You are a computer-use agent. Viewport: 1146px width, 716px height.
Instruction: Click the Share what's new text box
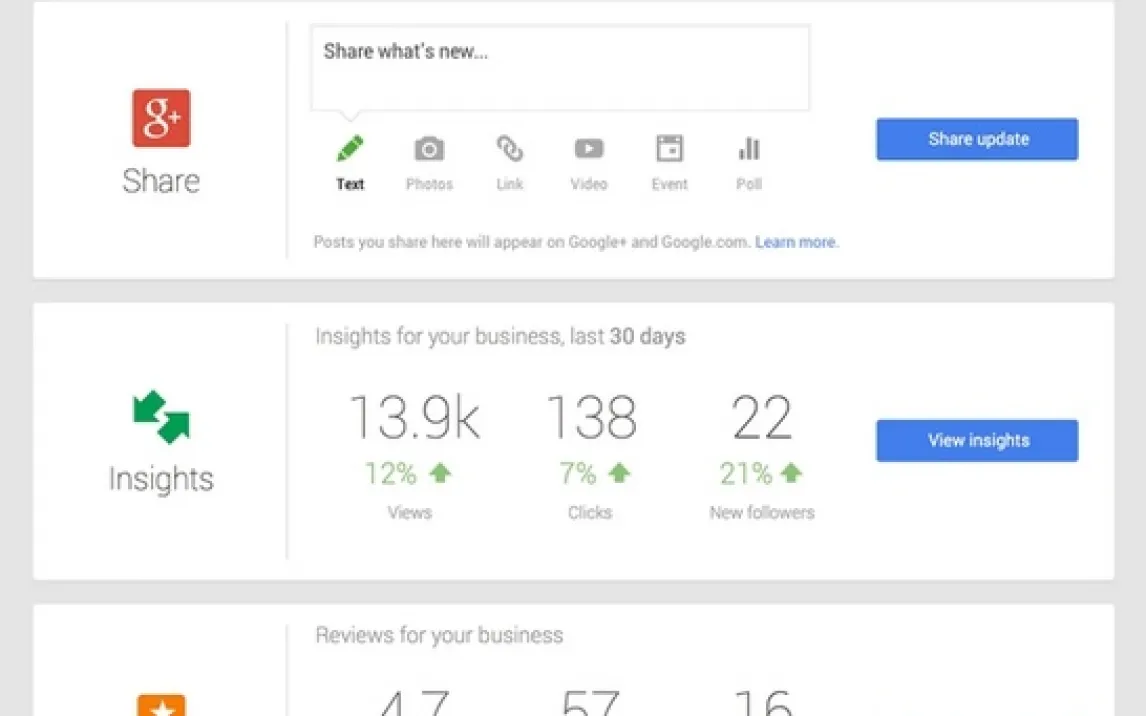coord(560,68)
